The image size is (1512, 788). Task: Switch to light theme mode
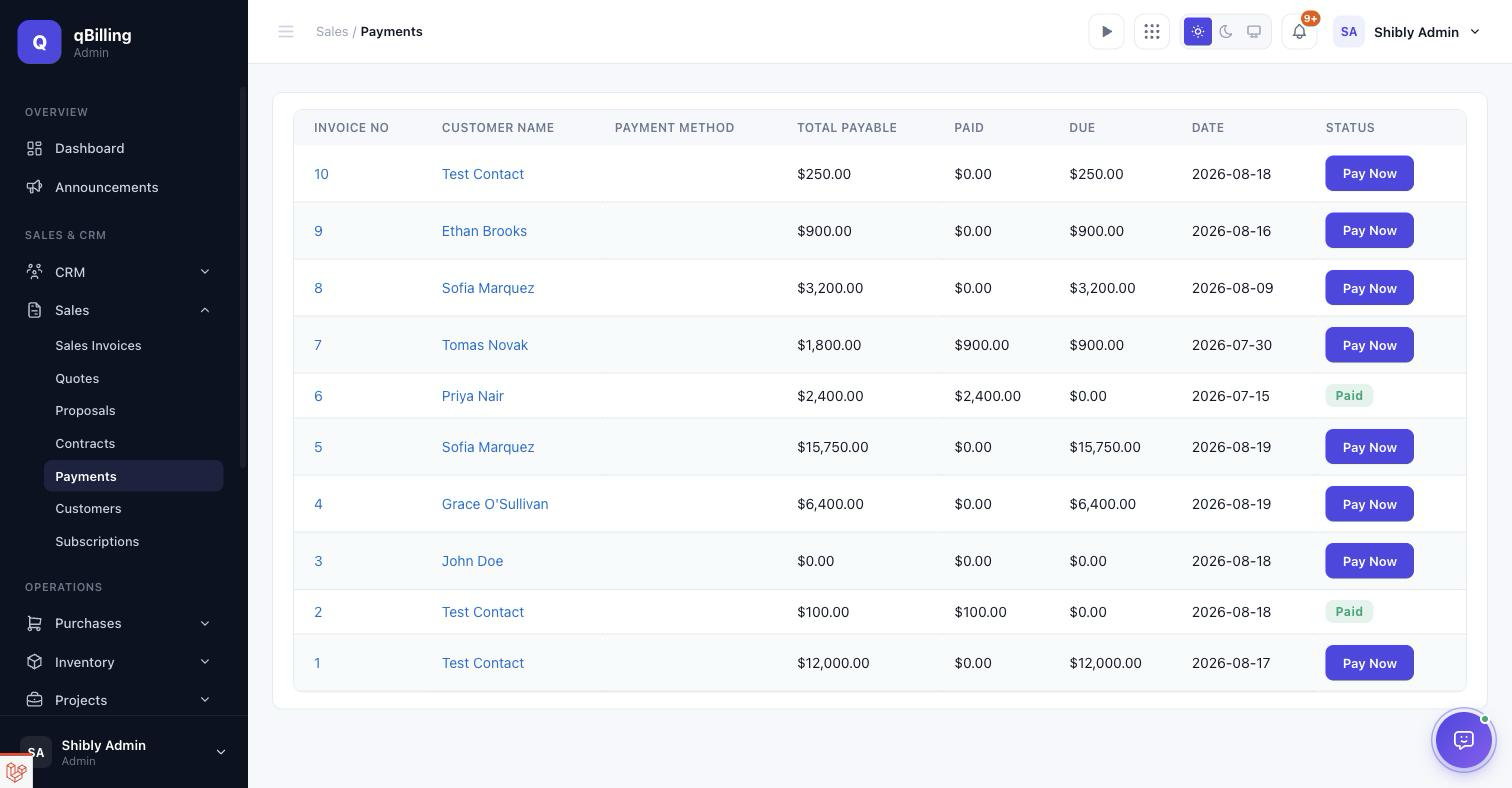1198,32
